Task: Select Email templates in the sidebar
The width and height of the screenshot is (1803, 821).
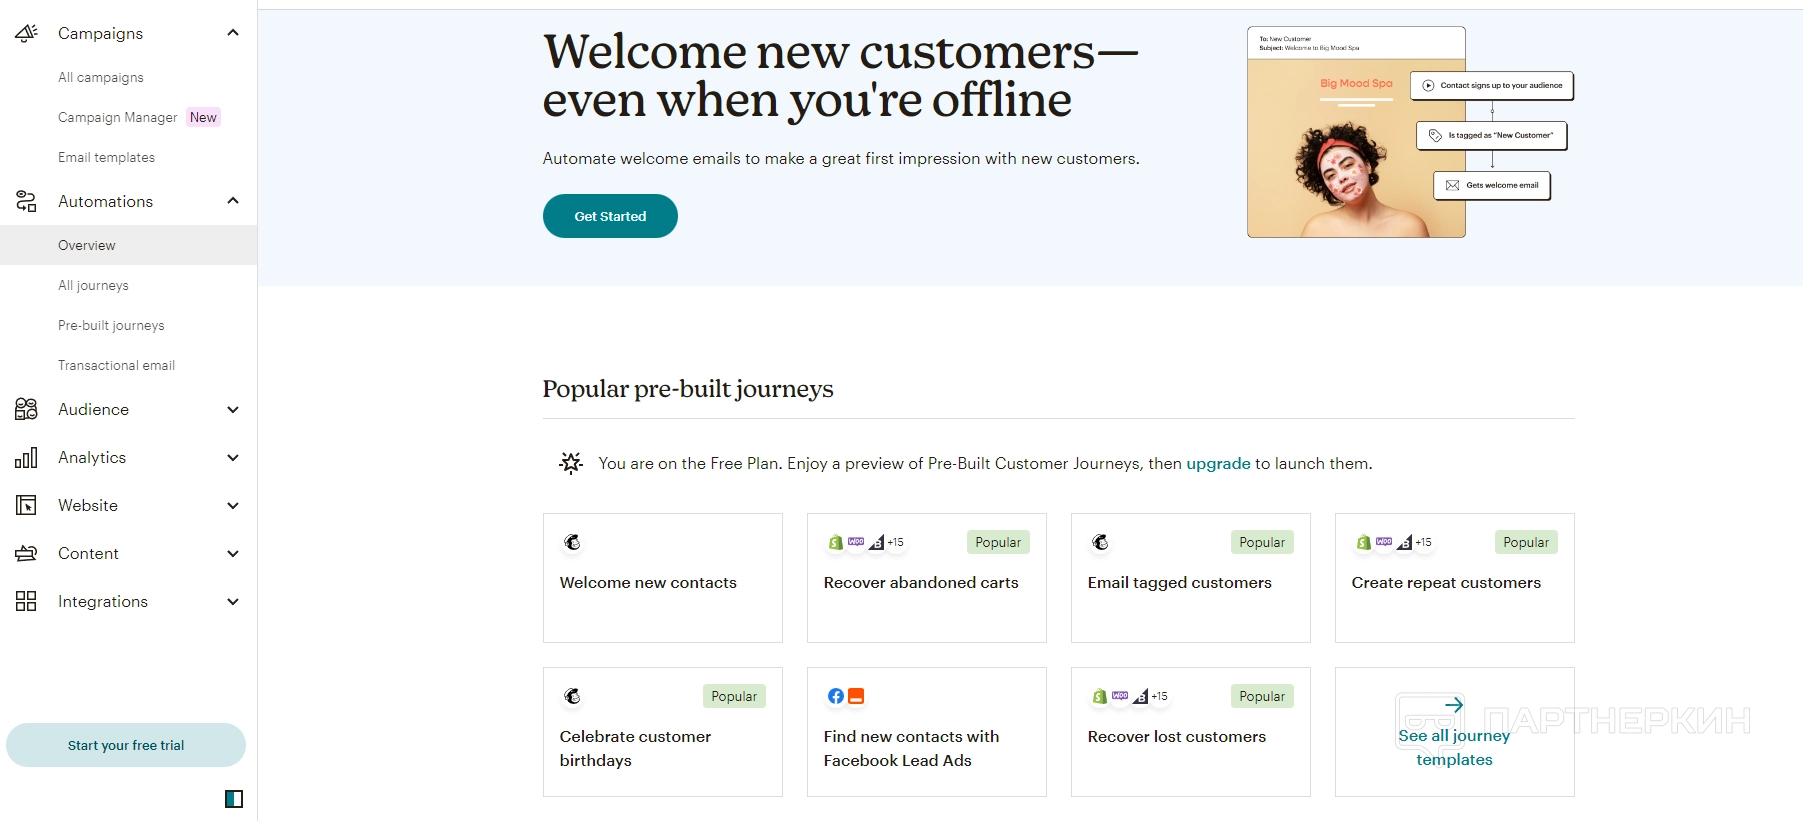Action: [x=106, y=157]
